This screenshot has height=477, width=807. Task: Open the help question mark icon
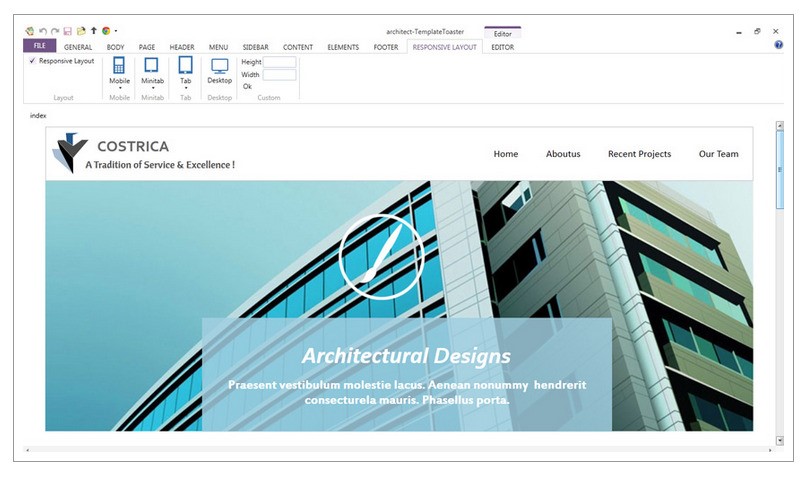coord(779,45)
